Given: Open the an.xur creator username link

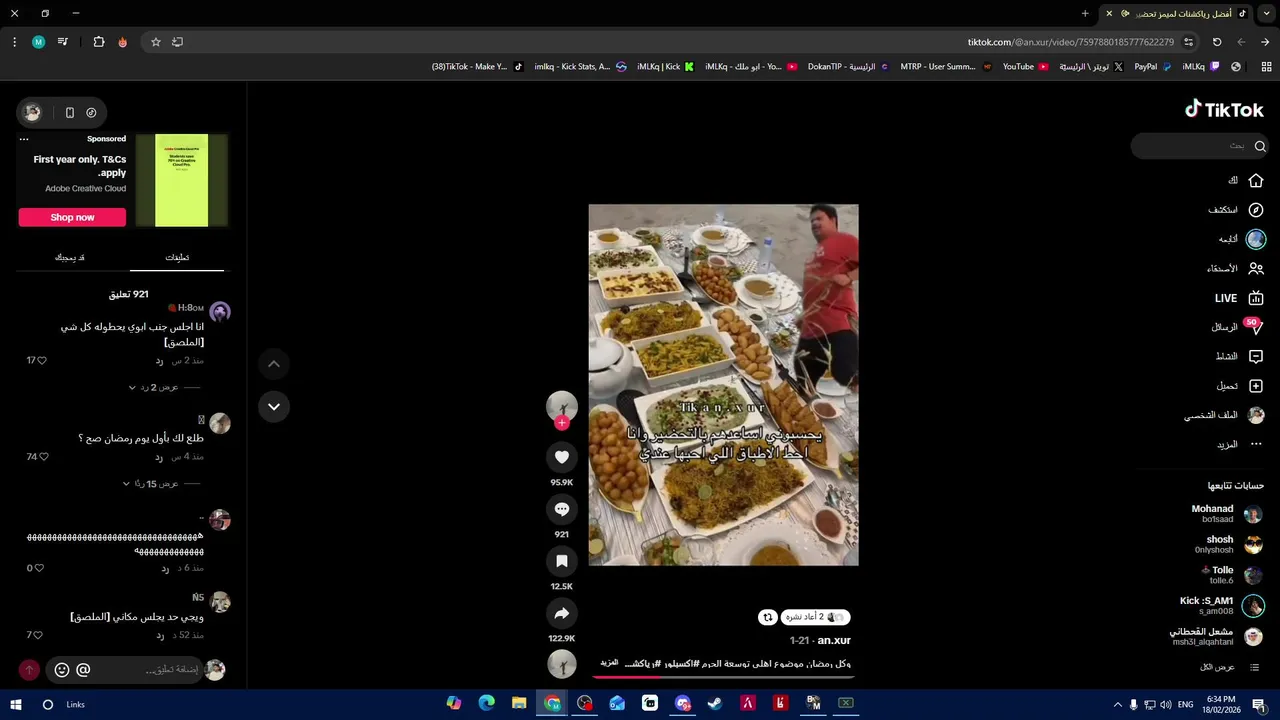Looking at the screenshot, I should click(834, 640).
